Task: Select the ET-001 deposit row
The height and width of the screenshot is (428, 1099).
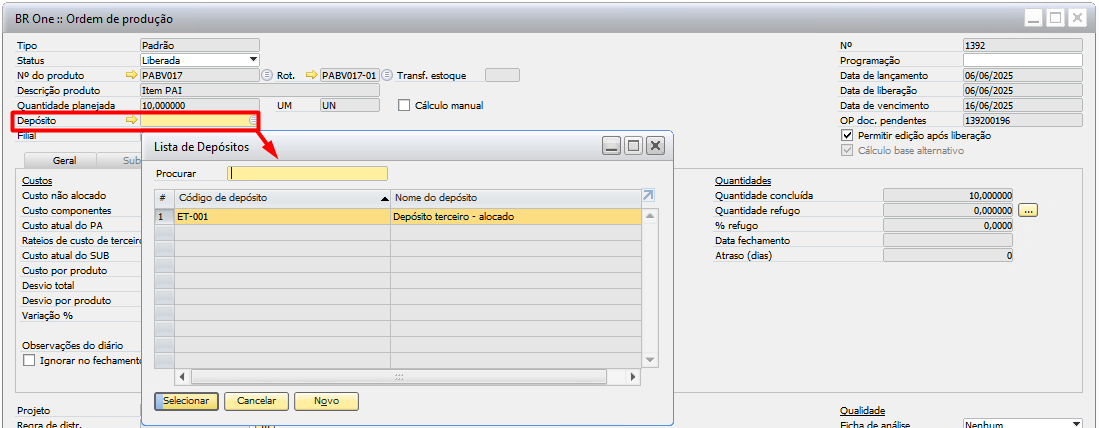Action: pos(282,216)
